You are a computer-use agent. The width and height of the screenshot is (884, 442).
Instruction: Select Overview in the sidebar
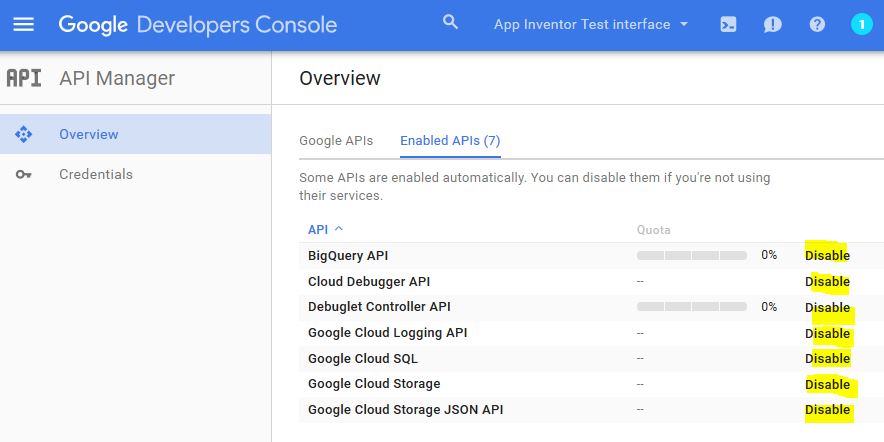coord(135,134)
